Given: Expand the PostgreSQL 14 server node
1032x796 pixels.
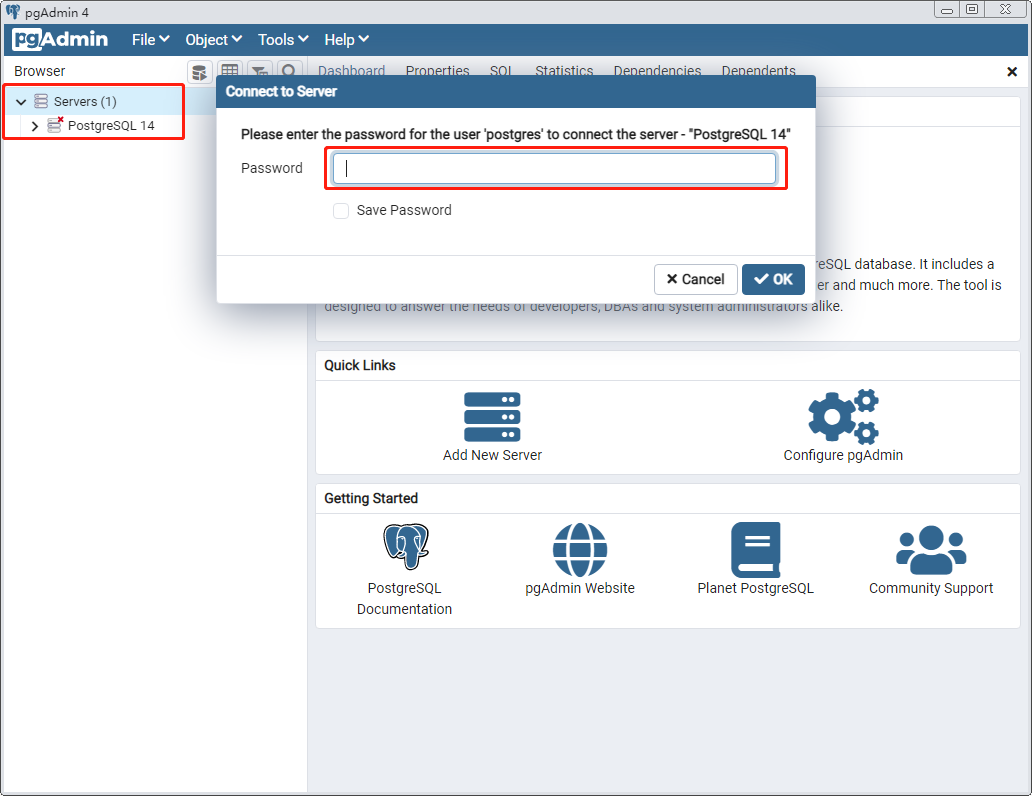Looking at the screenshot, I should pos(35,126).
